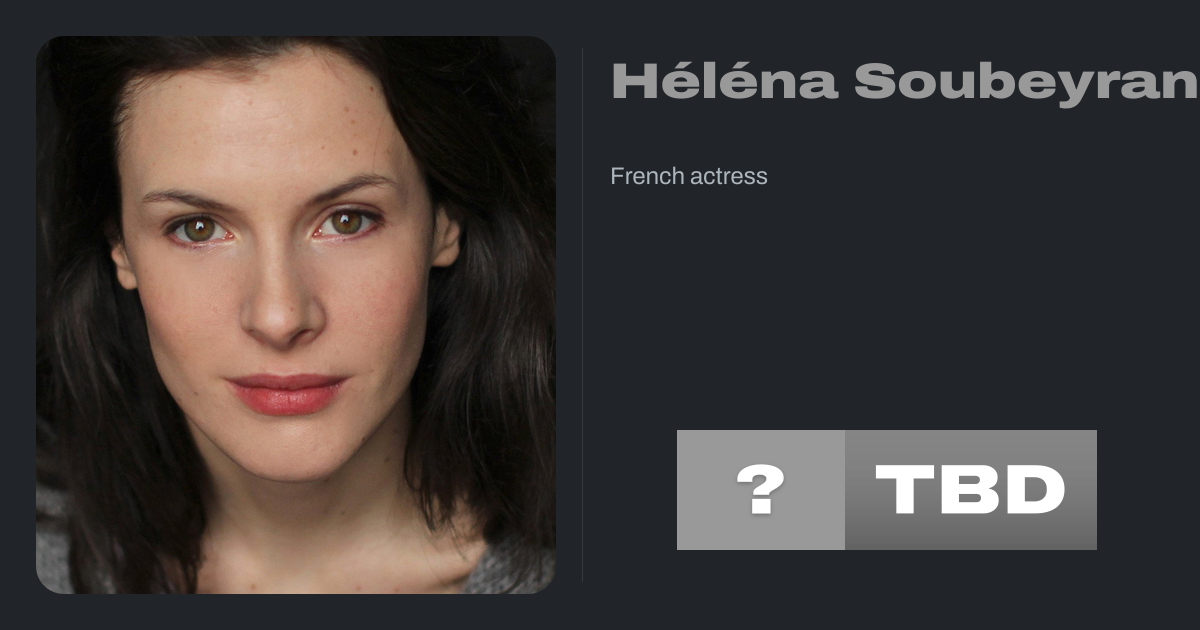Click the red lips in the portrait

[x=286, y=394]
